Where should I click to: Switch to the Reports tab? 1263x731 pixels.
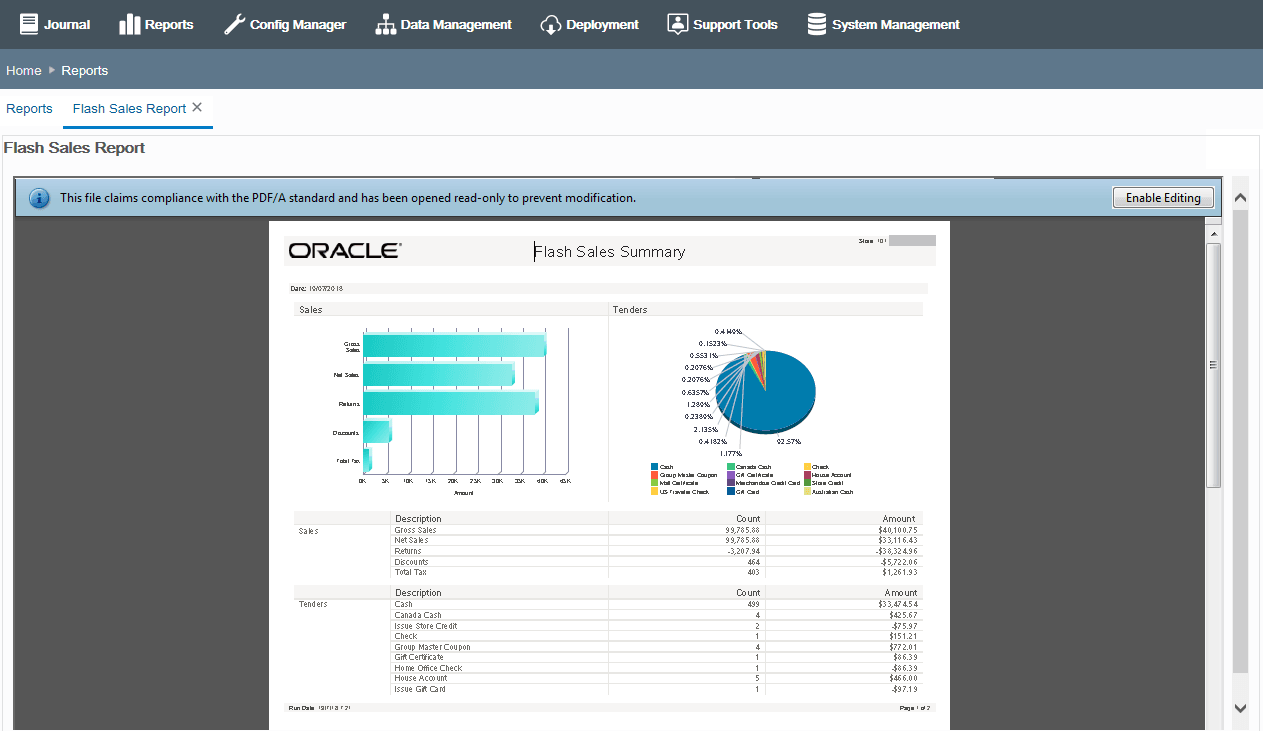point(29,108)
